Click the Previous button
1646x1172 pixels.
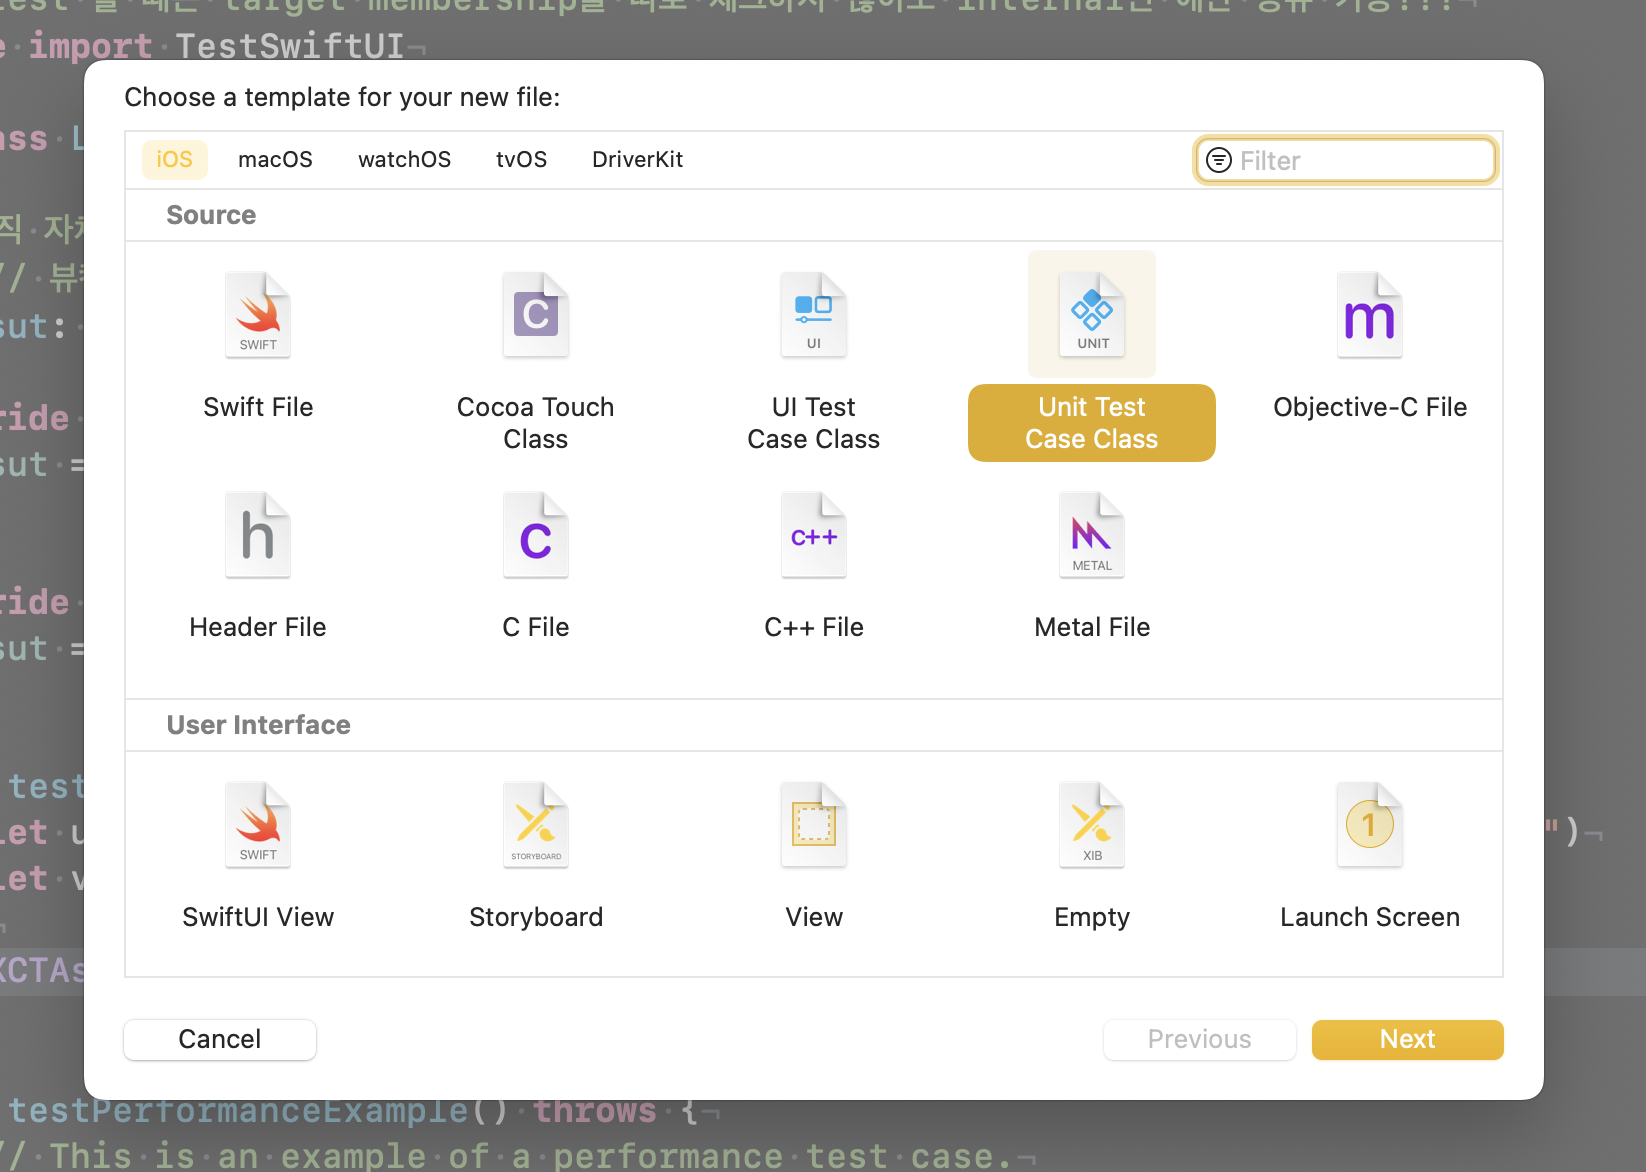click(1199, 1039)
